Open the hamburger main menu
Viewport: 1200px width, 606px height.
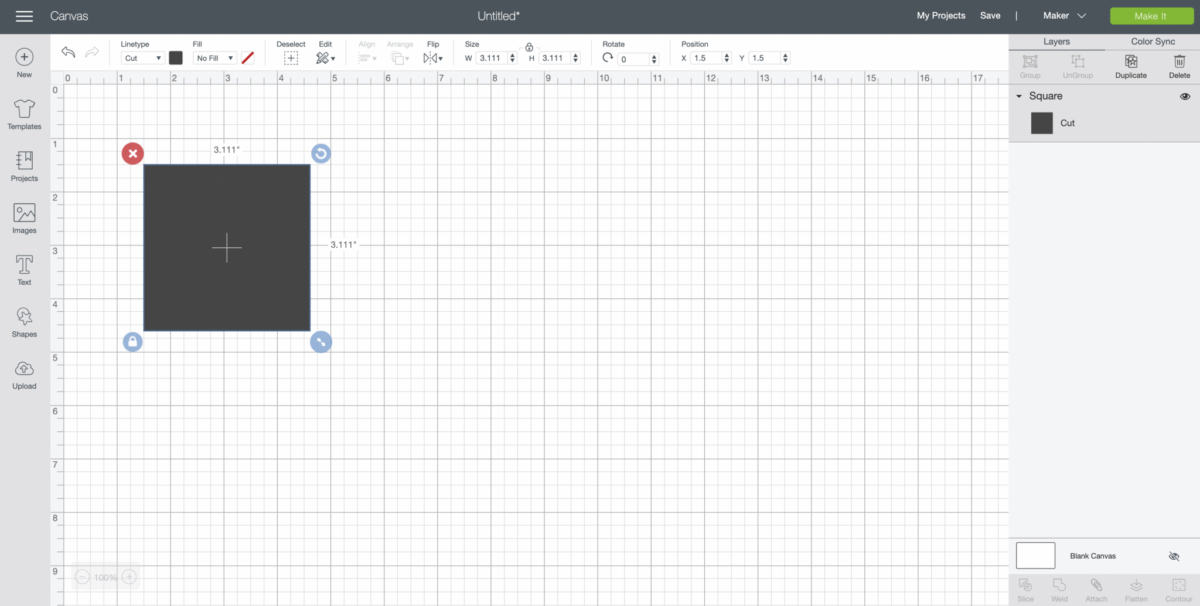click(24, 16)
